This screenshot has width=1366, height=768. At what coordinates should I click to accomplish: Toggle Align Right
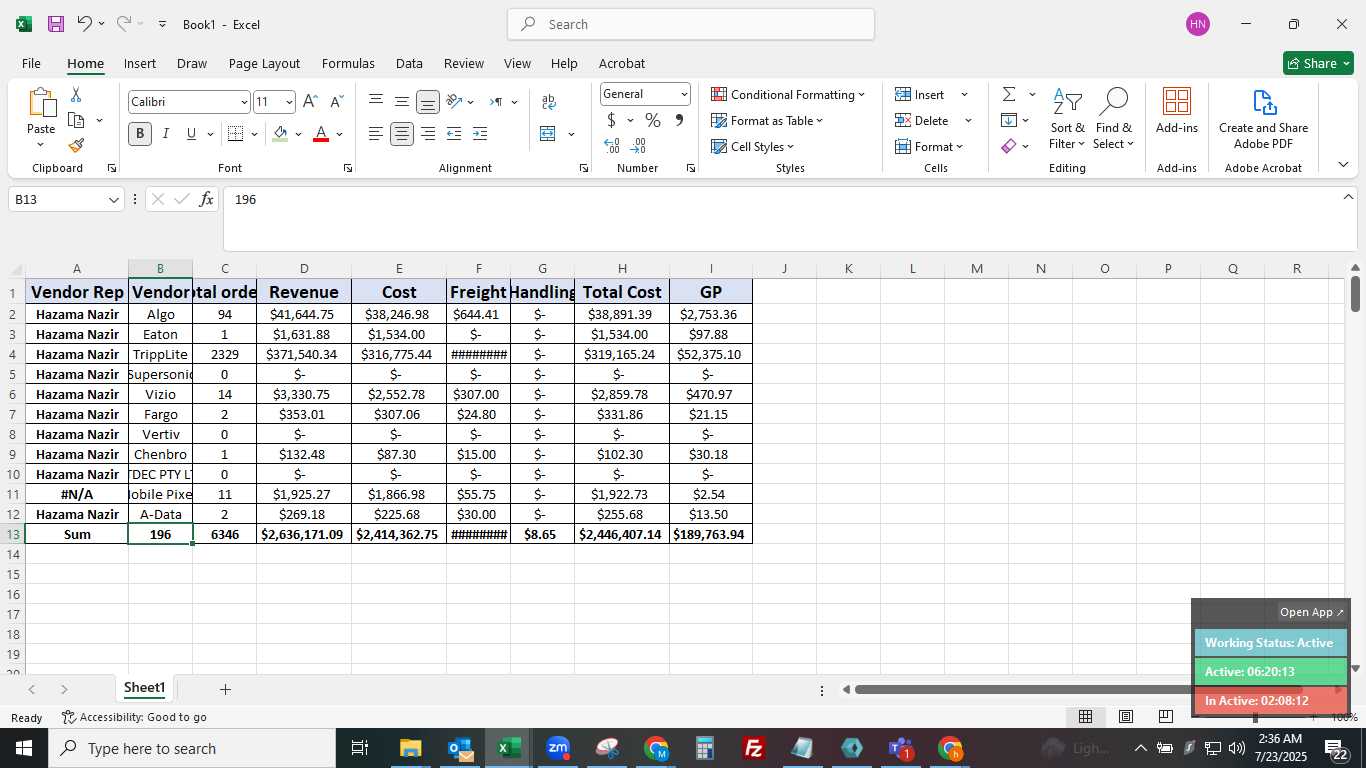(x=428, y=133)
